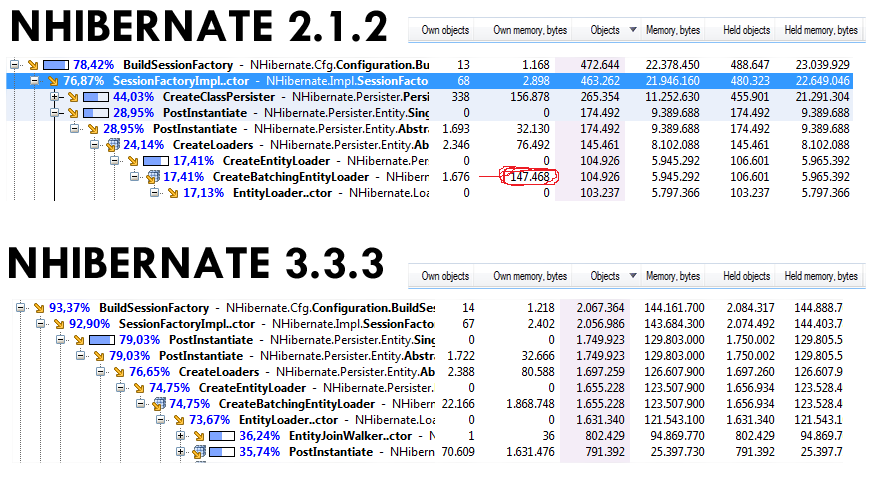This screenshot has height=478, width=874.
Task: Click arrow icon of CreateEntityLoader 17,41%
Action: tap(133, 161)
